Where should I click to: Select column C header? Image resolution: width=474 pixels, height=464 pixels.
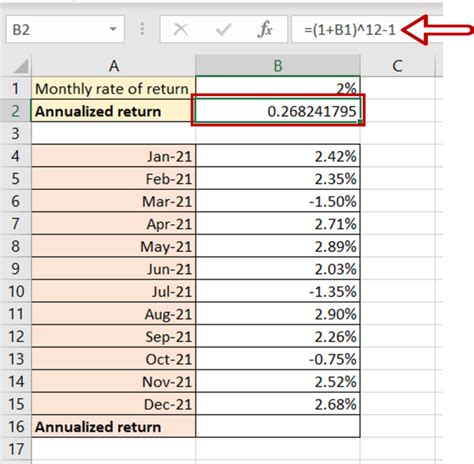[397, 66]
